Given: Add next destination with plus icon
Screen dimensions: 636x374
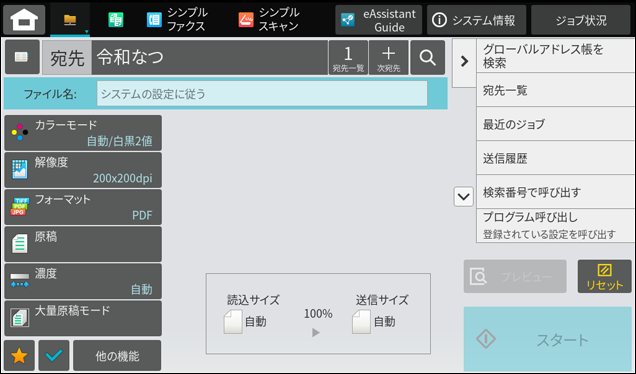Looking at the screenshot, I should (x=389, y=57).
